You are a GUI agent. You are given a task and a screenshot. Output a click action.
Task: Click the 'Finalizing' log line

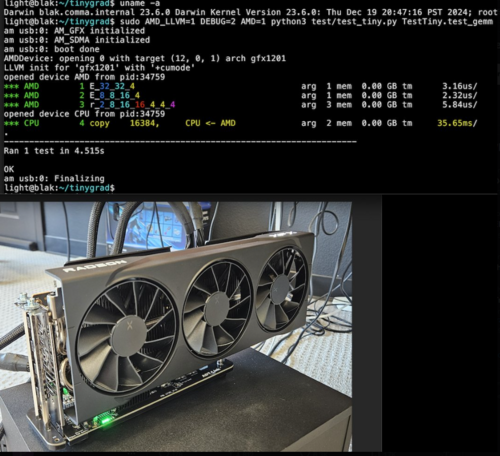[x=54, y=179]
